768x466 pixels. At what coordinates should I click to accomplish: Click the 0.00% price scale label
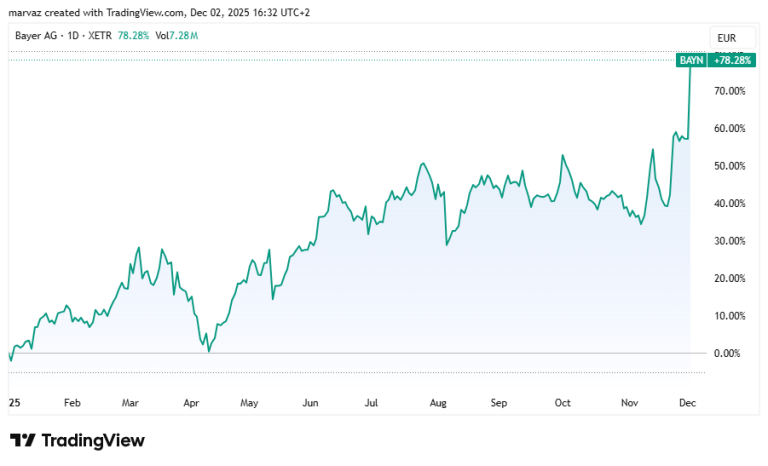pos(727,353)
